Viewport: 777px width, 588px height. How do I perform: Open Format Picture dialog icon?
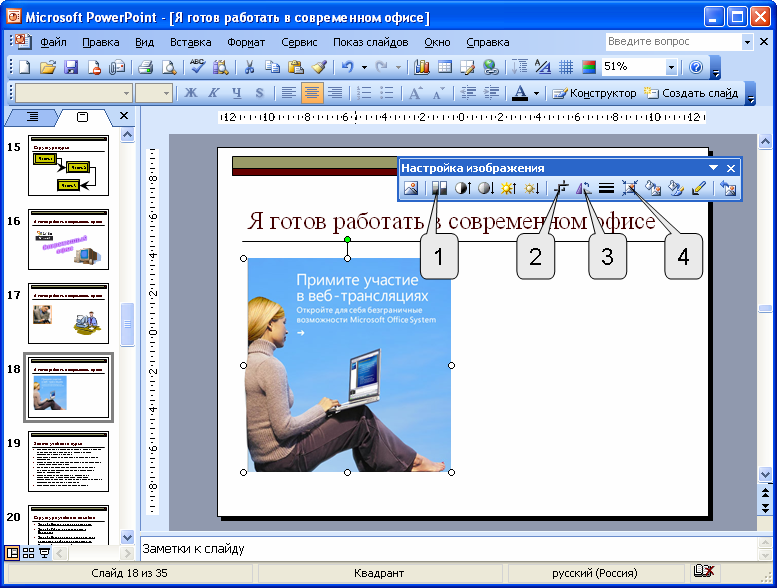coord(676,188)
